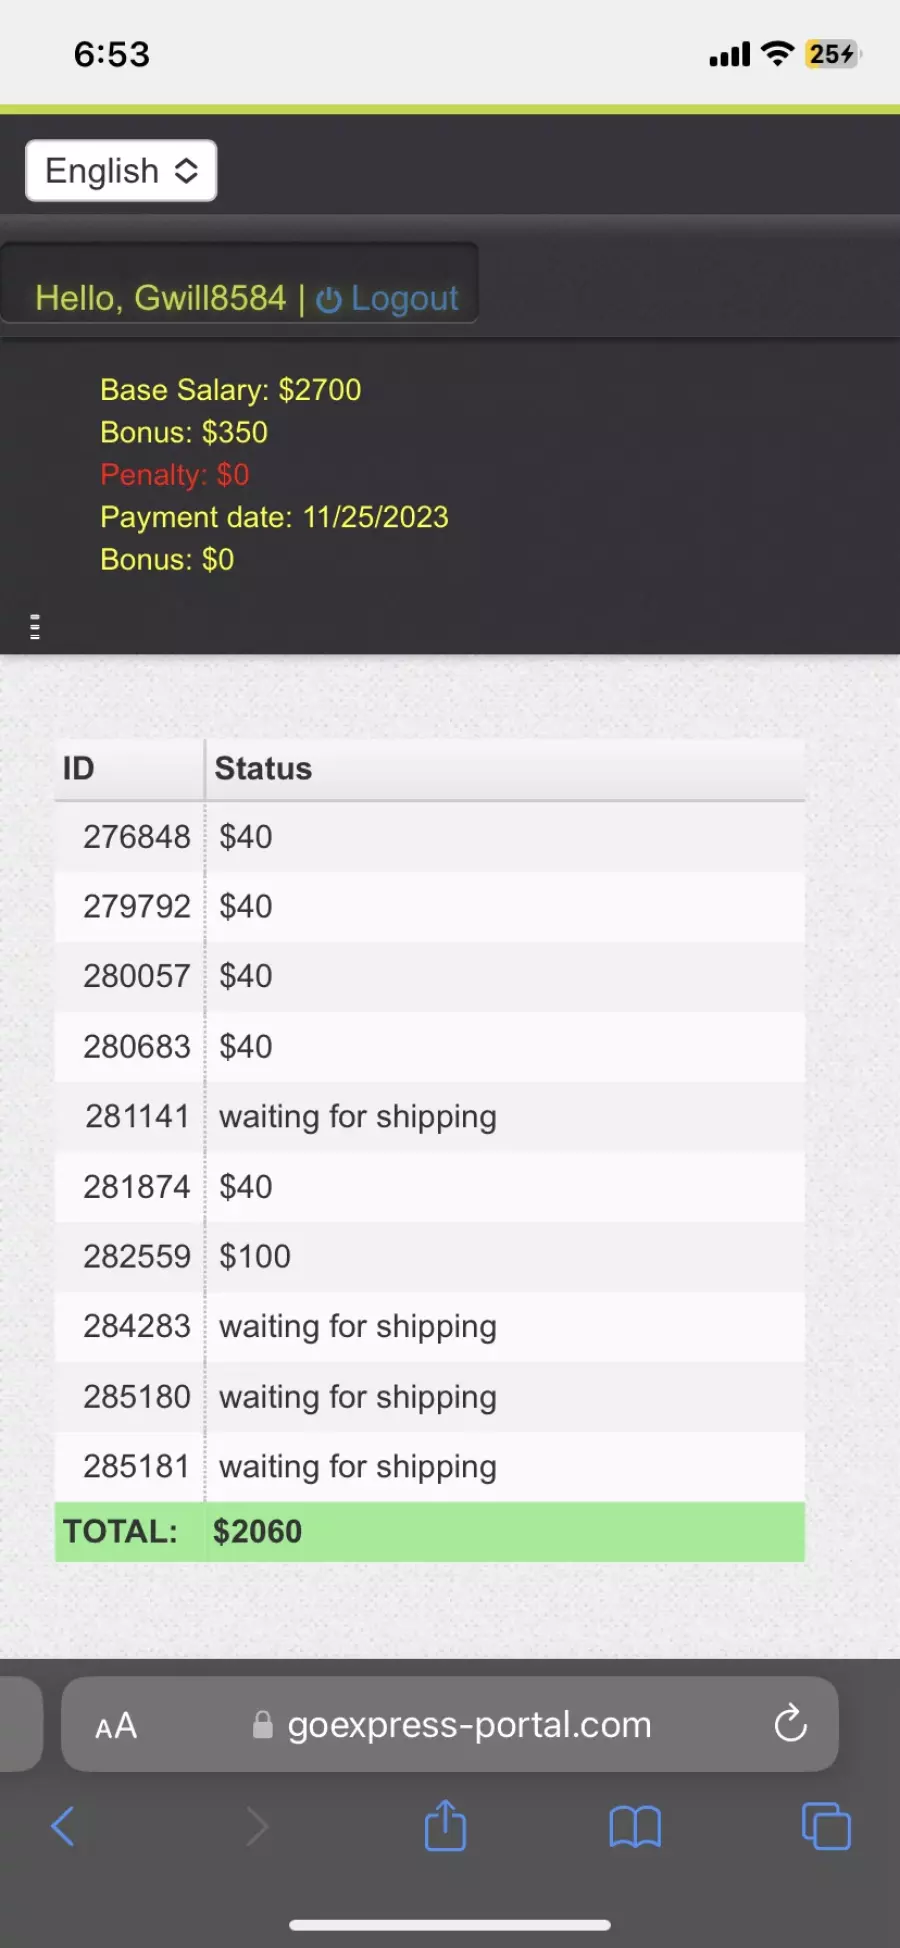Image resolution: width=900 pixels, height=1948 pixels.
Task: Click the Status column header
Action: pos(263,768)
